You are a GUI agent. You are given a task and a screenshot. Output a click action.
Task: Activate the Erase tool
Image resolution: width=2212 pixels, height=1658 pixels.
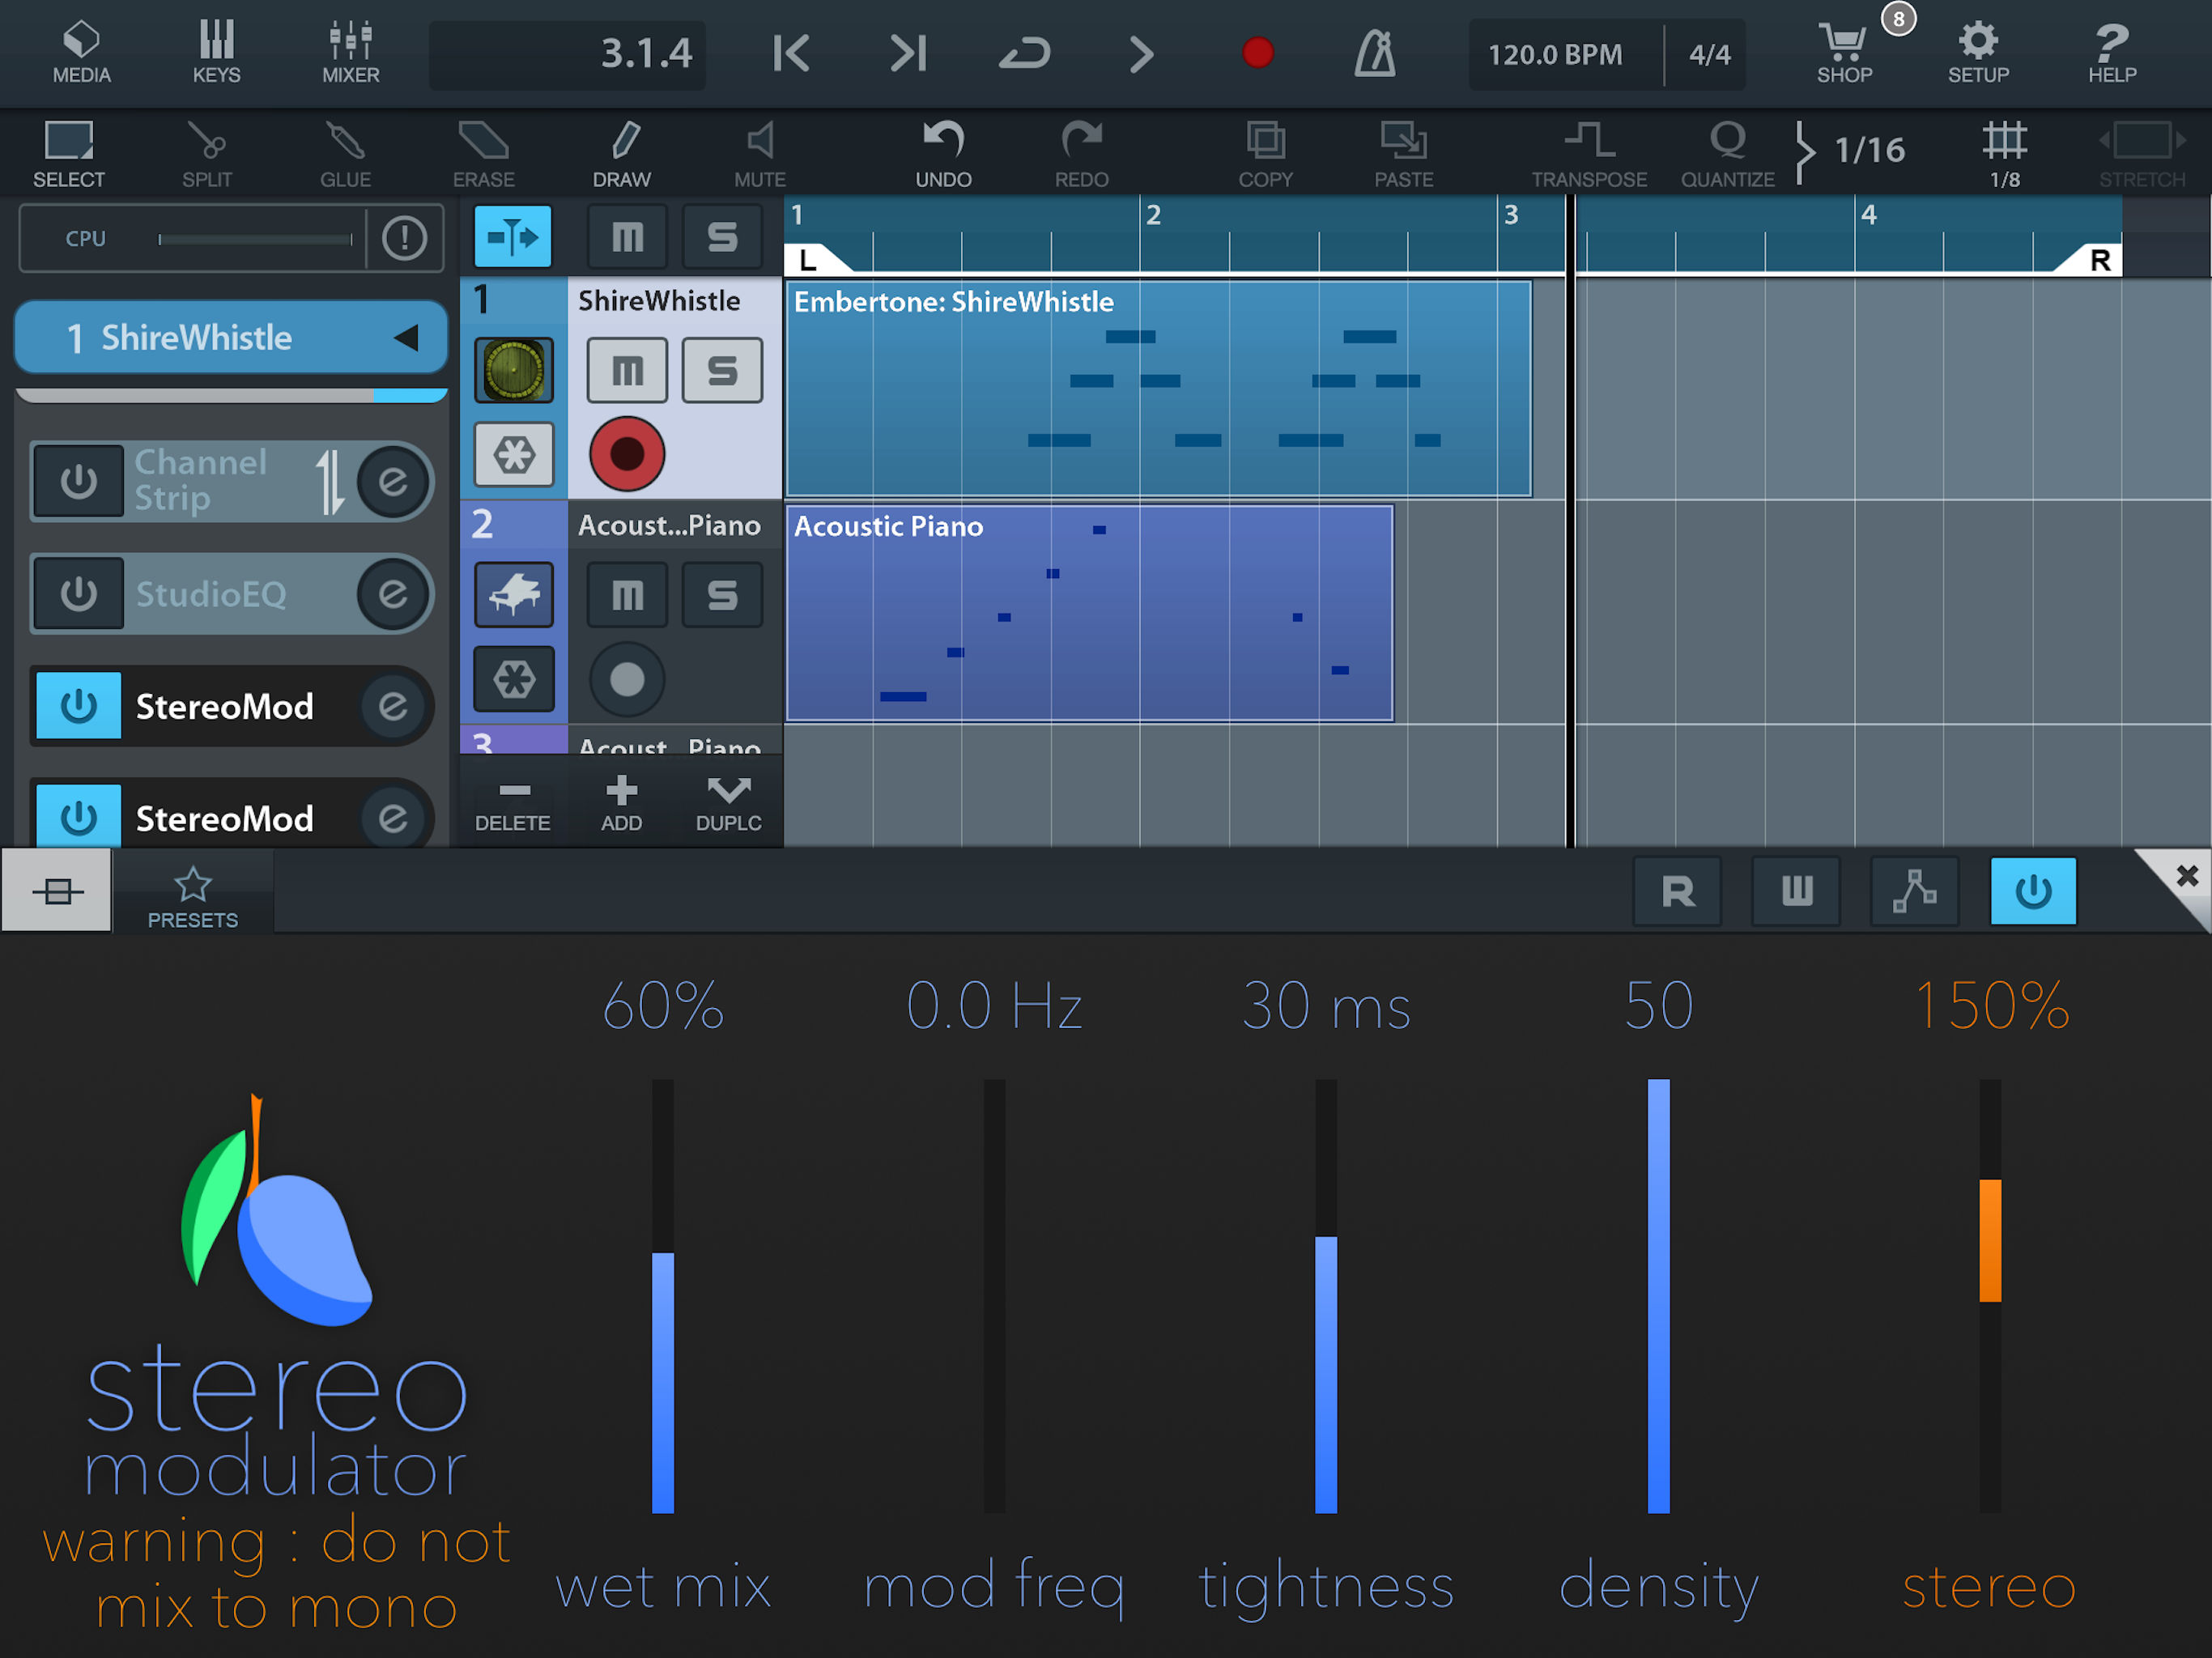point(483,153)
